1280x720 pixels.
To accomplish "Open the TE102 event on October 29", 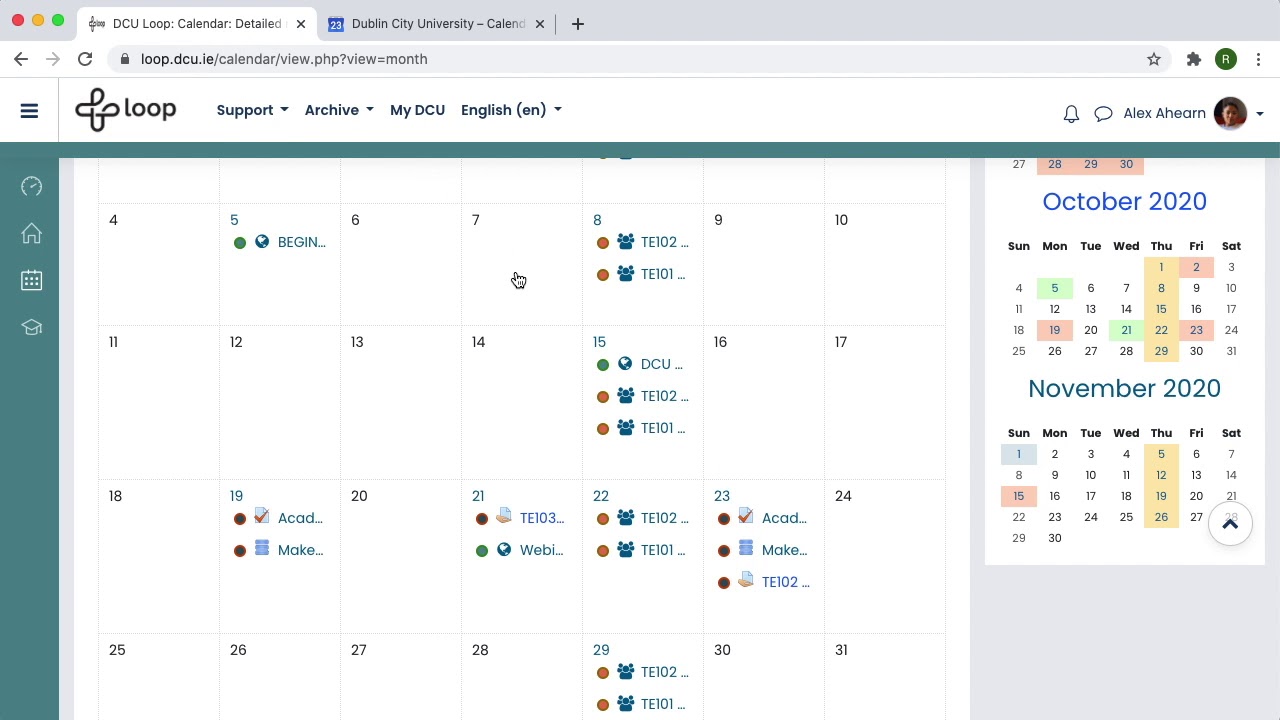I will 664,672.
